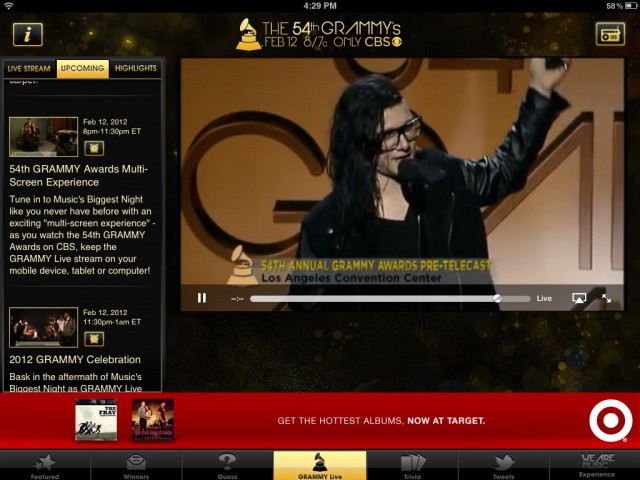
Task: Go to Featured section in bottom bar
Action: point(45,466)
